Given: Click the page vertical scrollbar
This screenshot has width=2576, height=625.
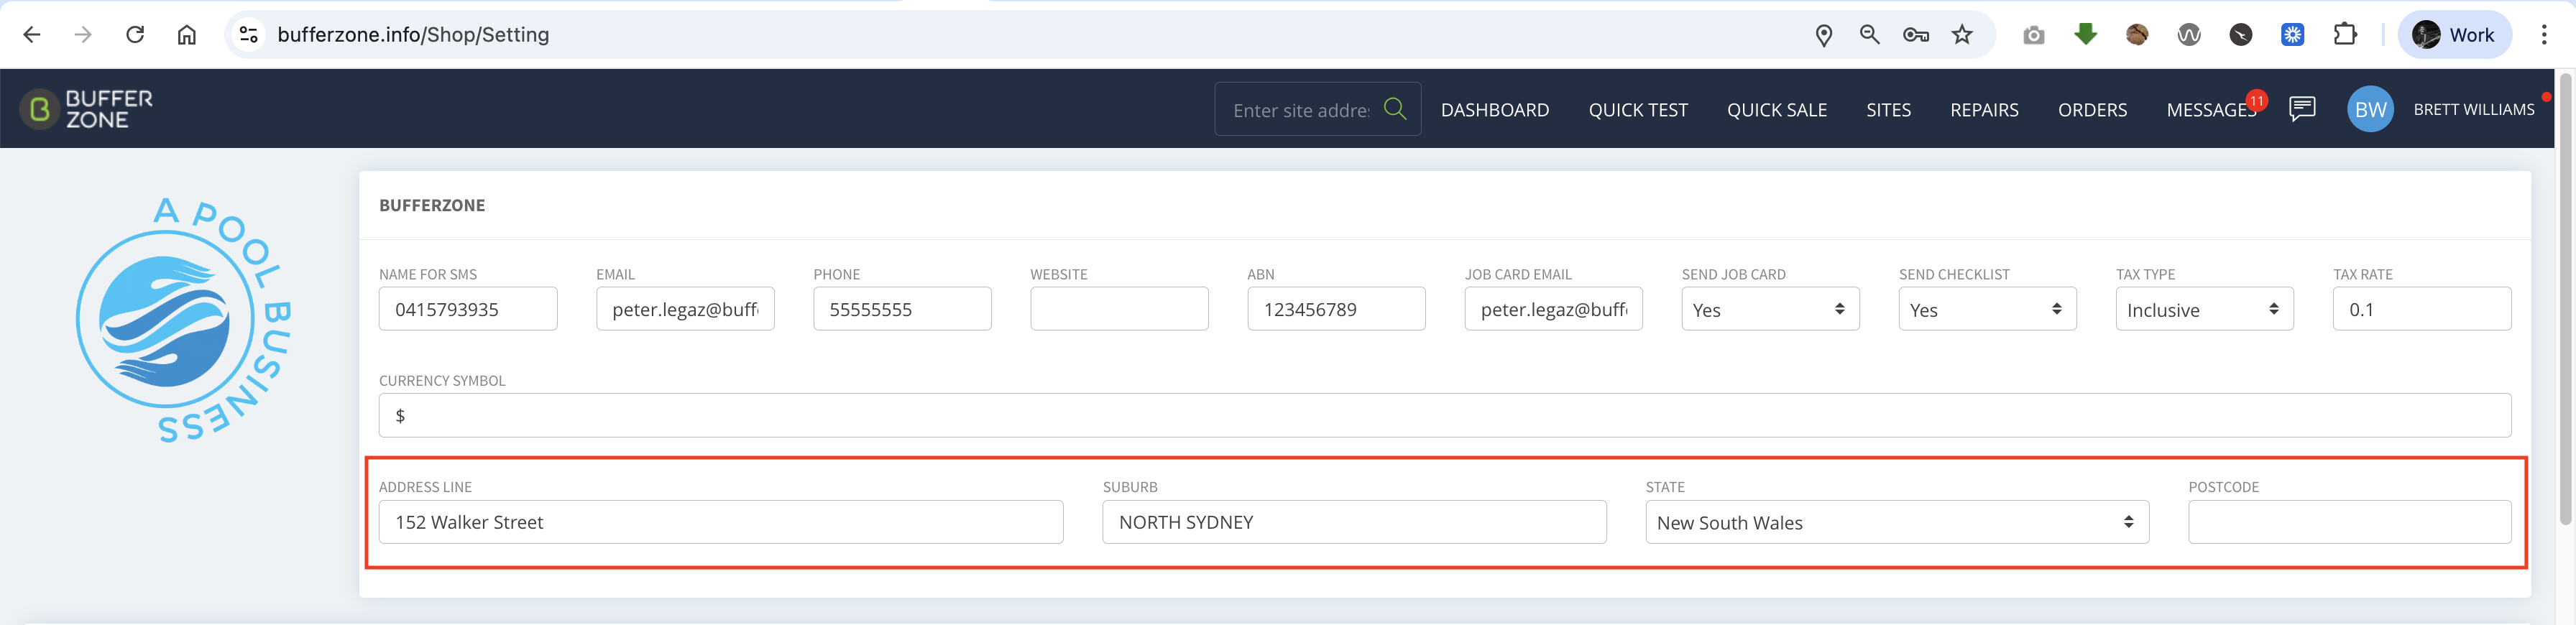Looking at the screenshot, I should (2565, 297).
